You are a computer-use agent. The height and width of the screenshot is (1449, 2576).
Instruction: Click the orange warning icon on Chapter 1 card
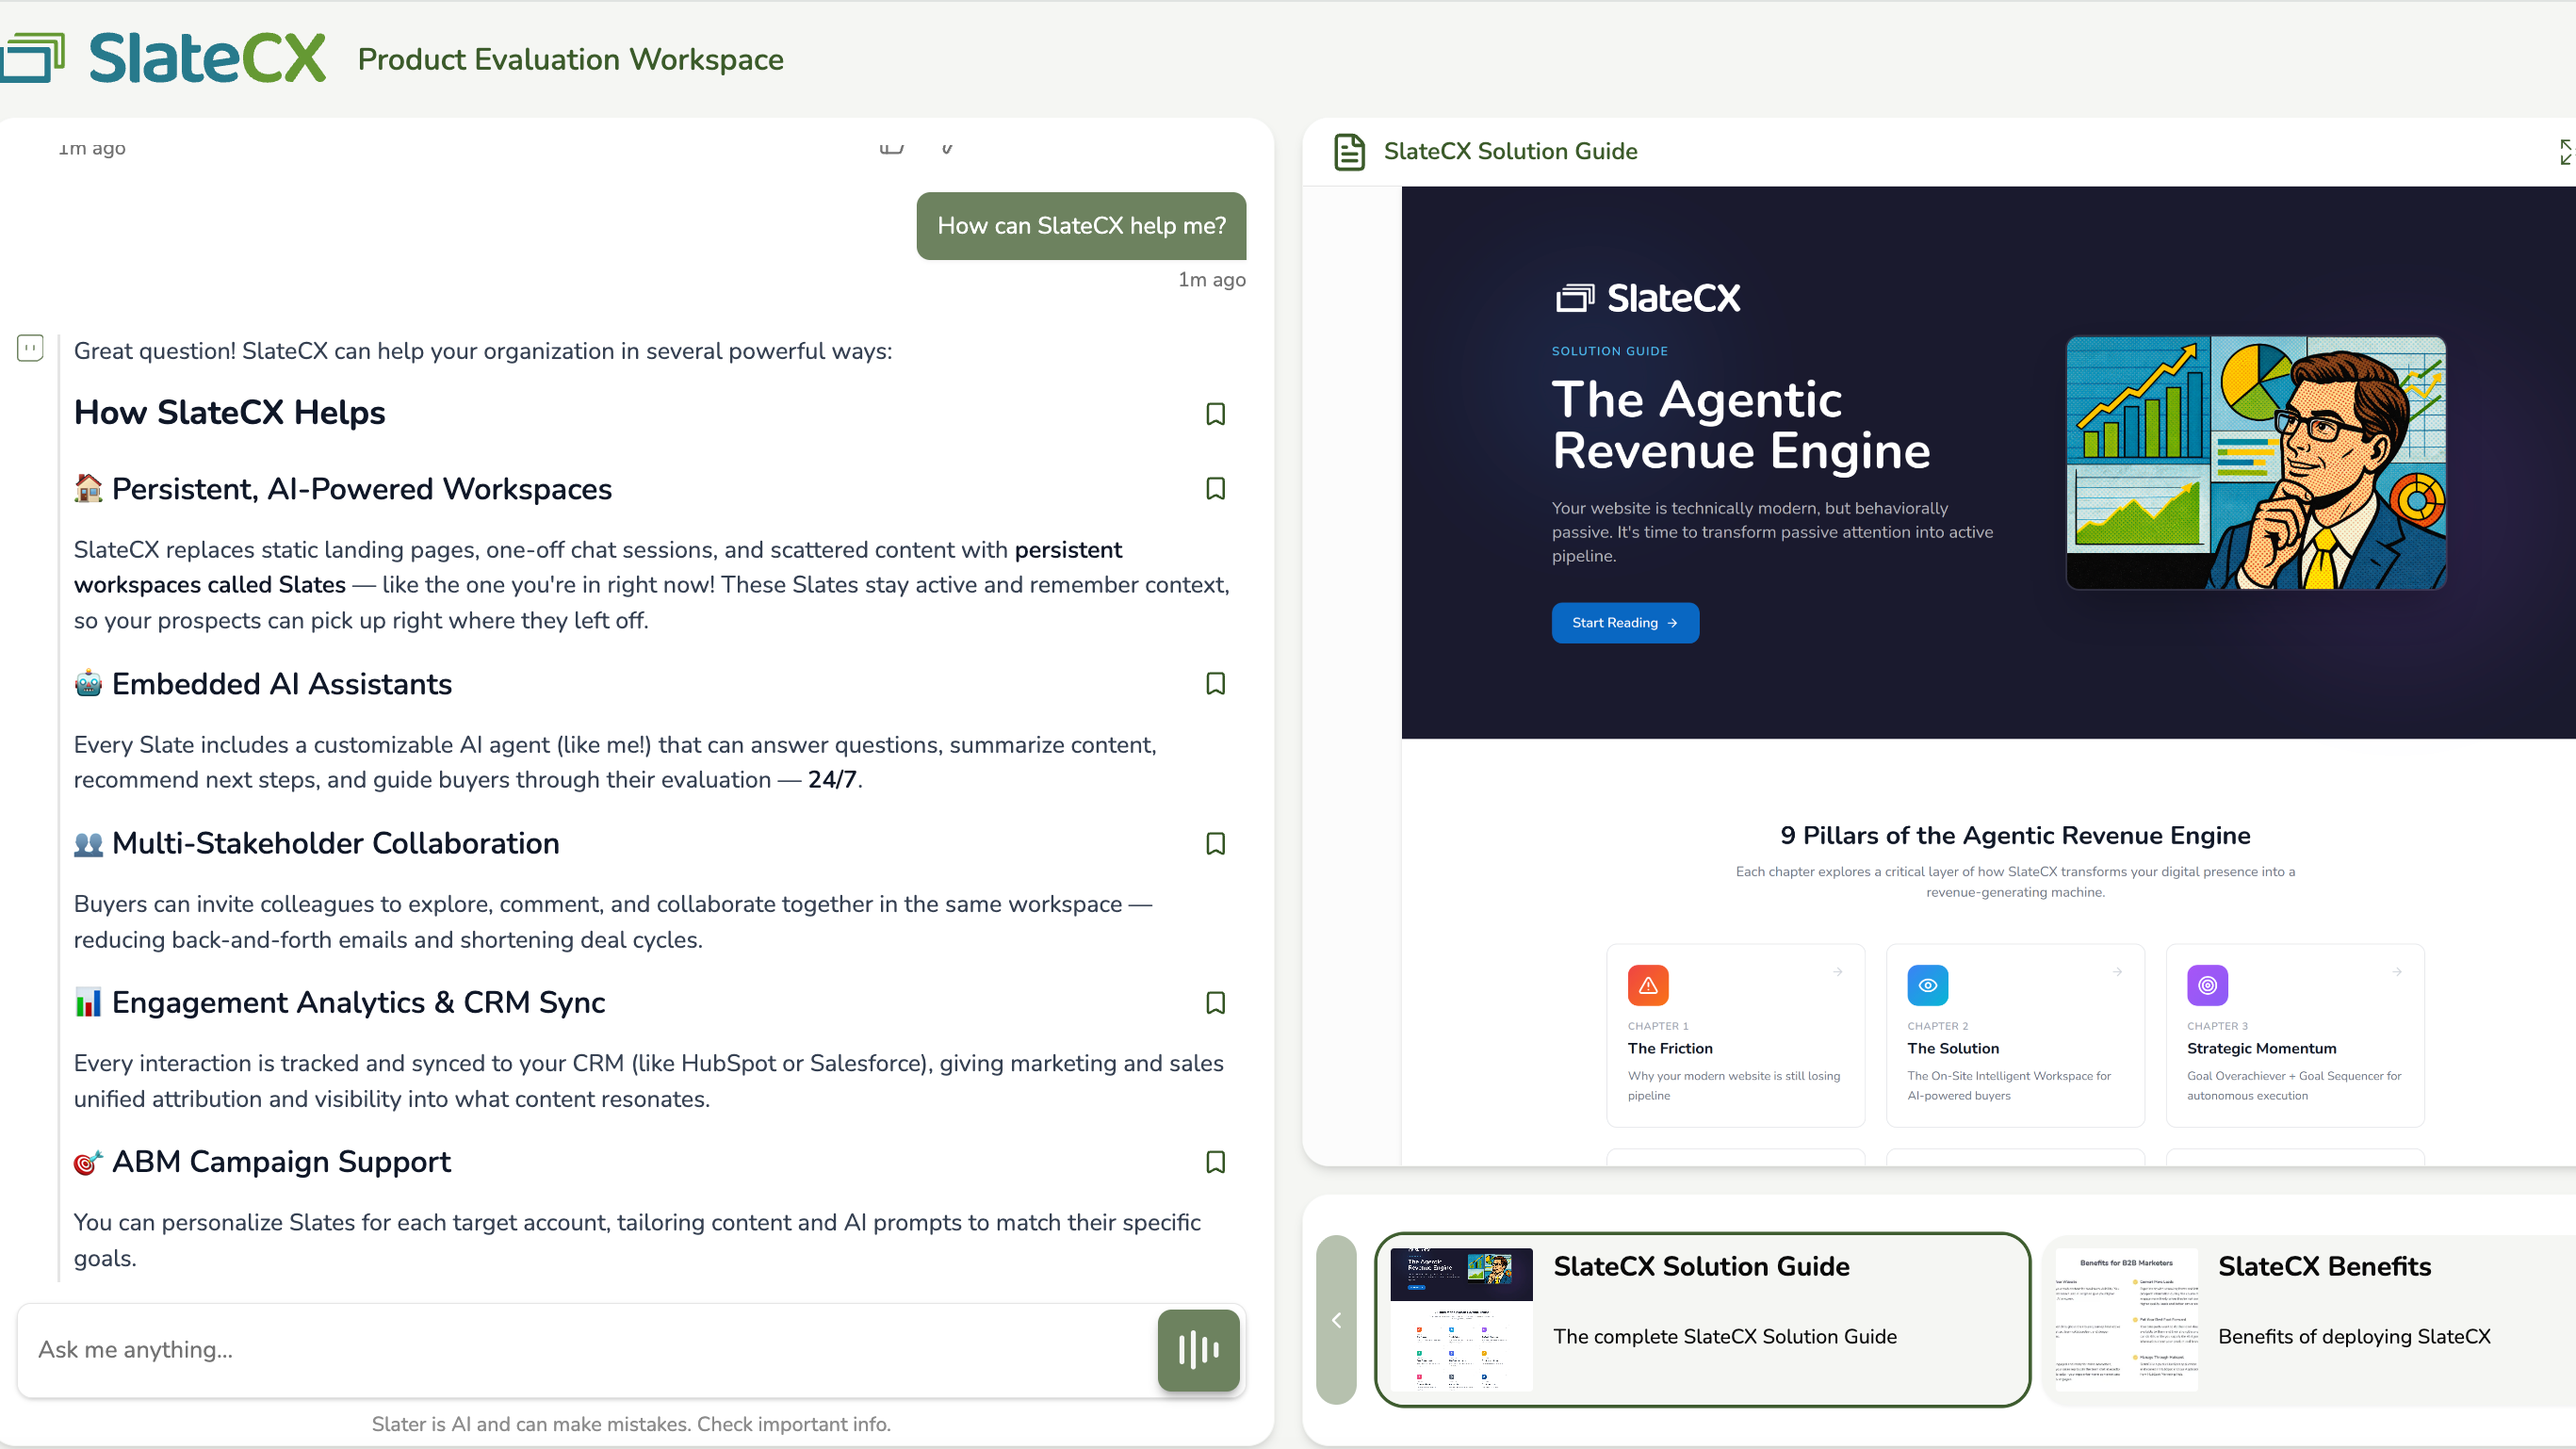[x=1648, y=986]
